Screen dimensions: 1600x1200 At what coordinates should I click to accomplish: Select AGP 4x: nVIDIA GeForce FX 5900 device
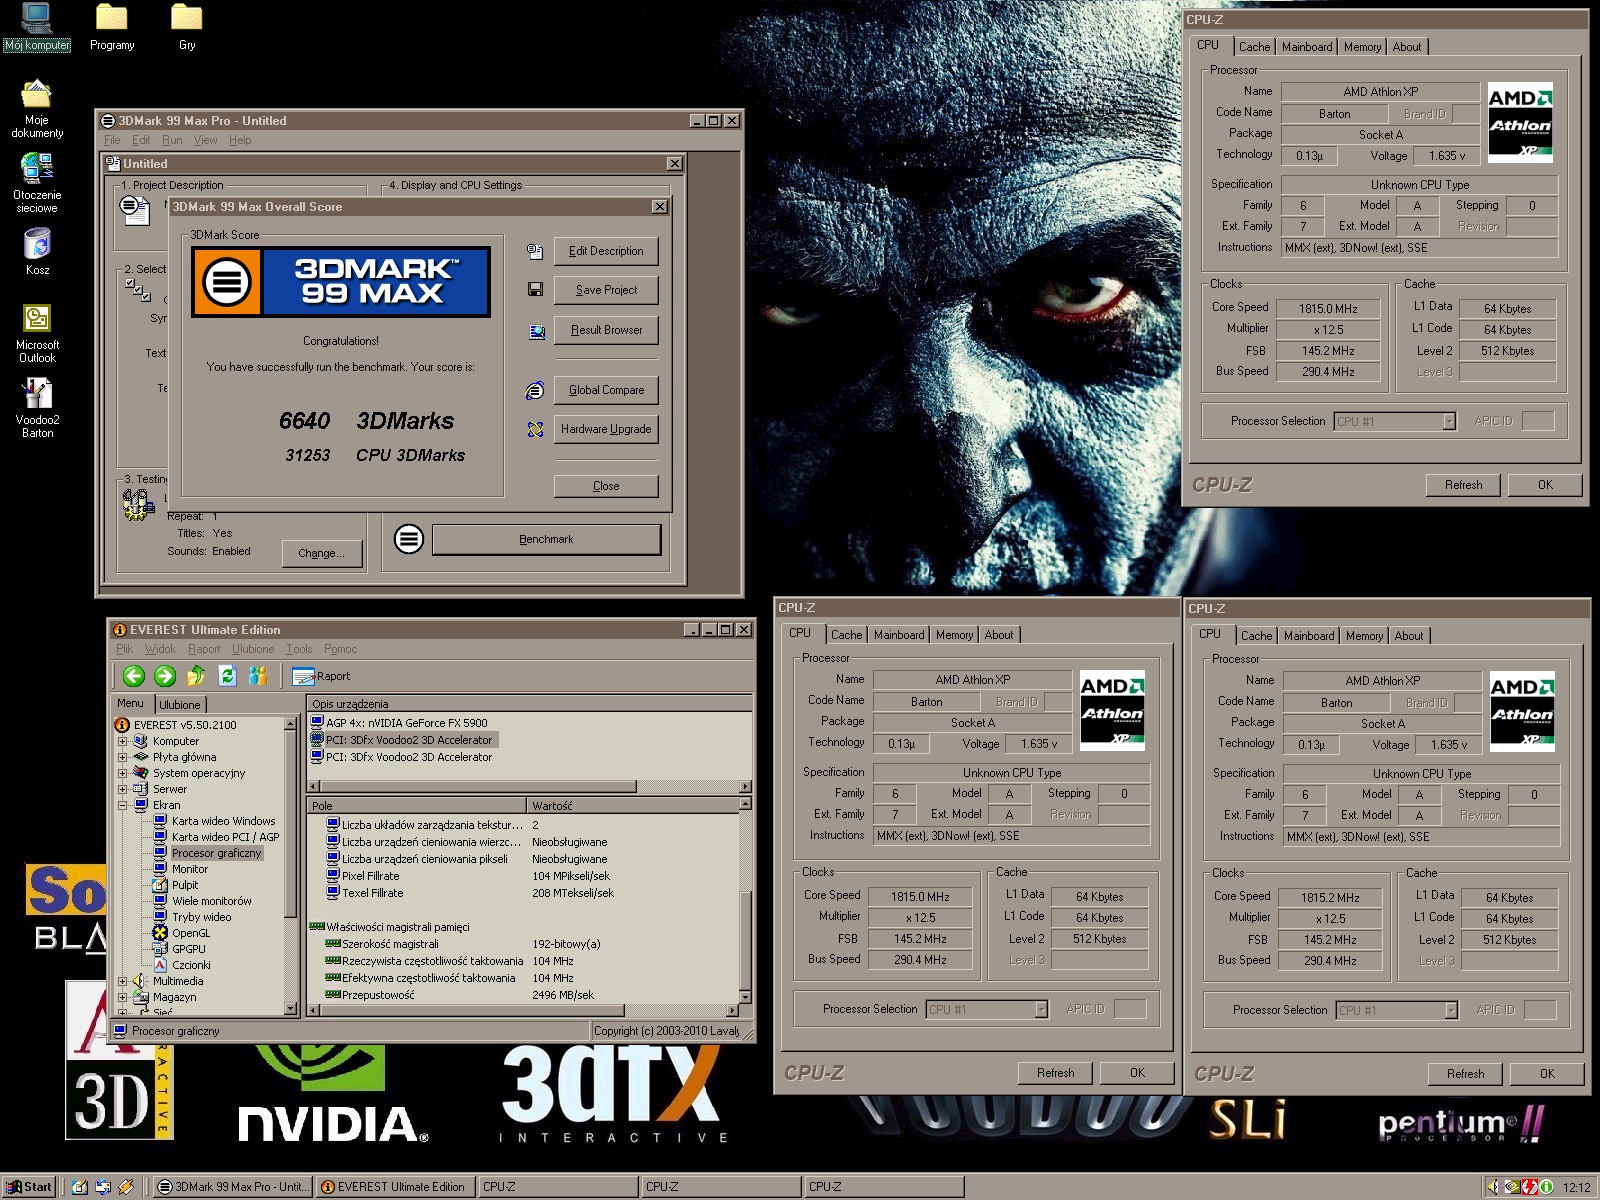click(406, 723)
